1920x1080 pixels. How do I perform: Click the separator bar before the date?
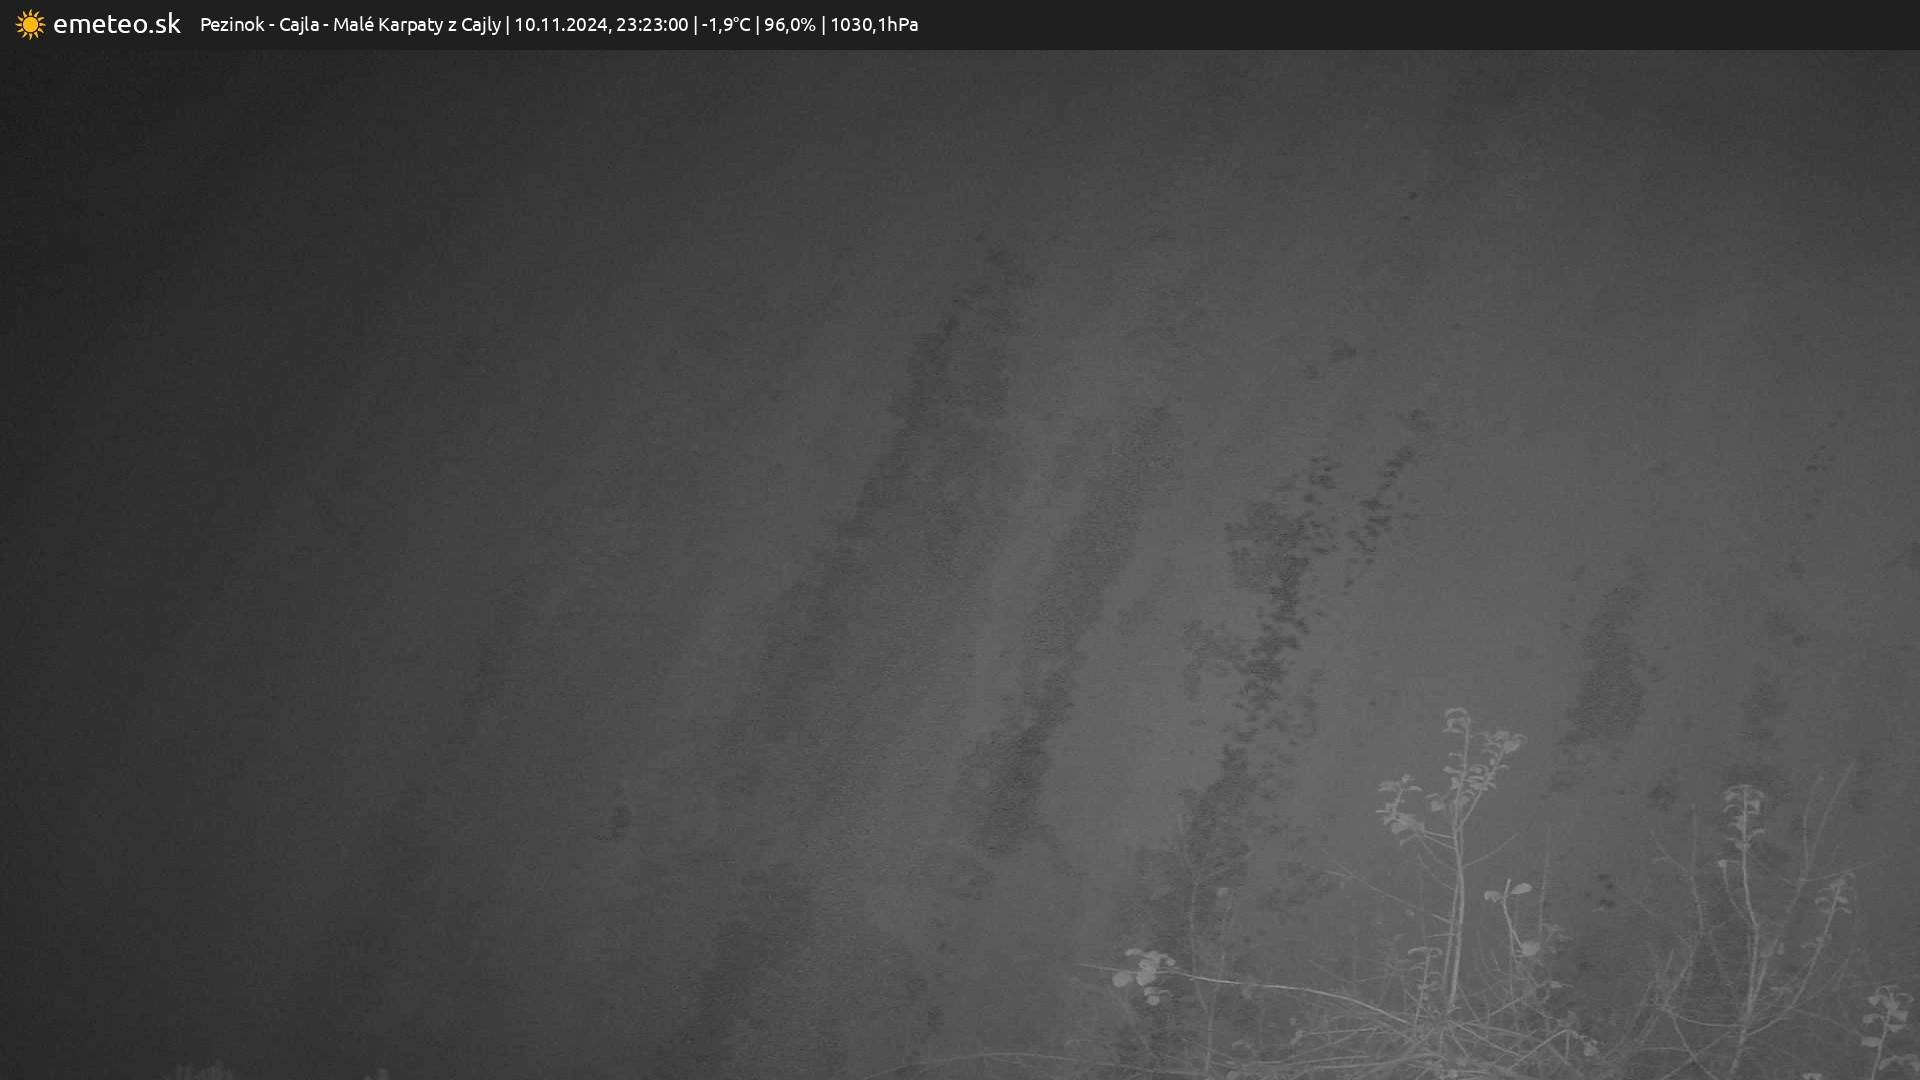pos(507,24)
